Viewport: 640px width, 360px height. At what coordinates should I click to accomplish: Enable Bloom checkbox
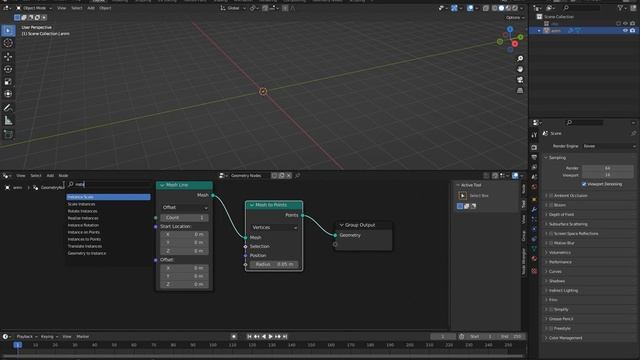(x=551, y=205)
